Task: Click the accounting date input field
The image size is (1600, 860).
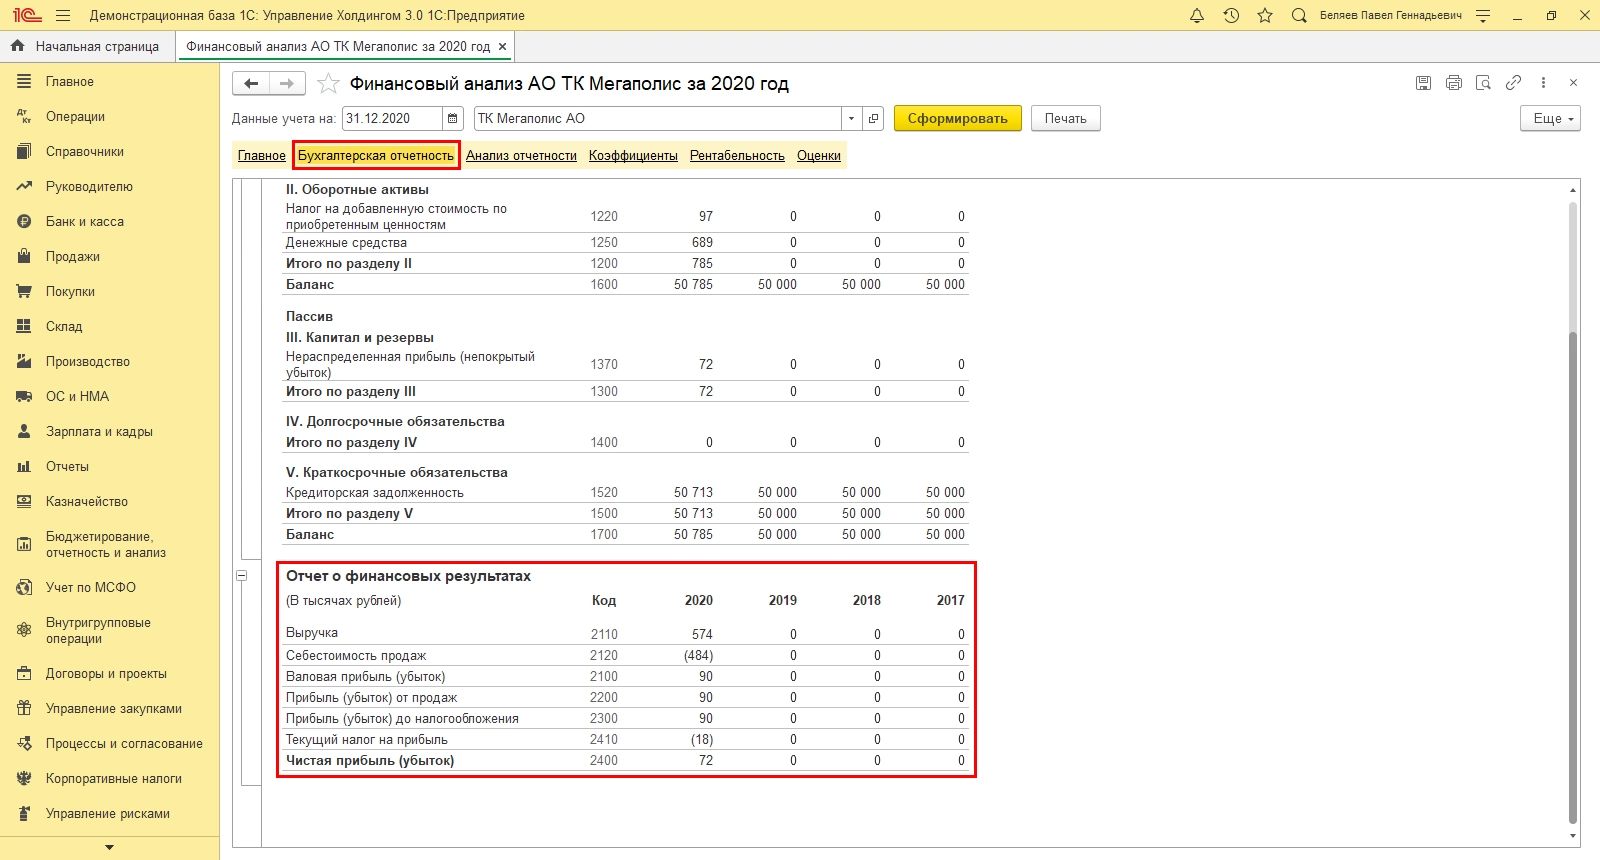Action: [x=392, y=119]
